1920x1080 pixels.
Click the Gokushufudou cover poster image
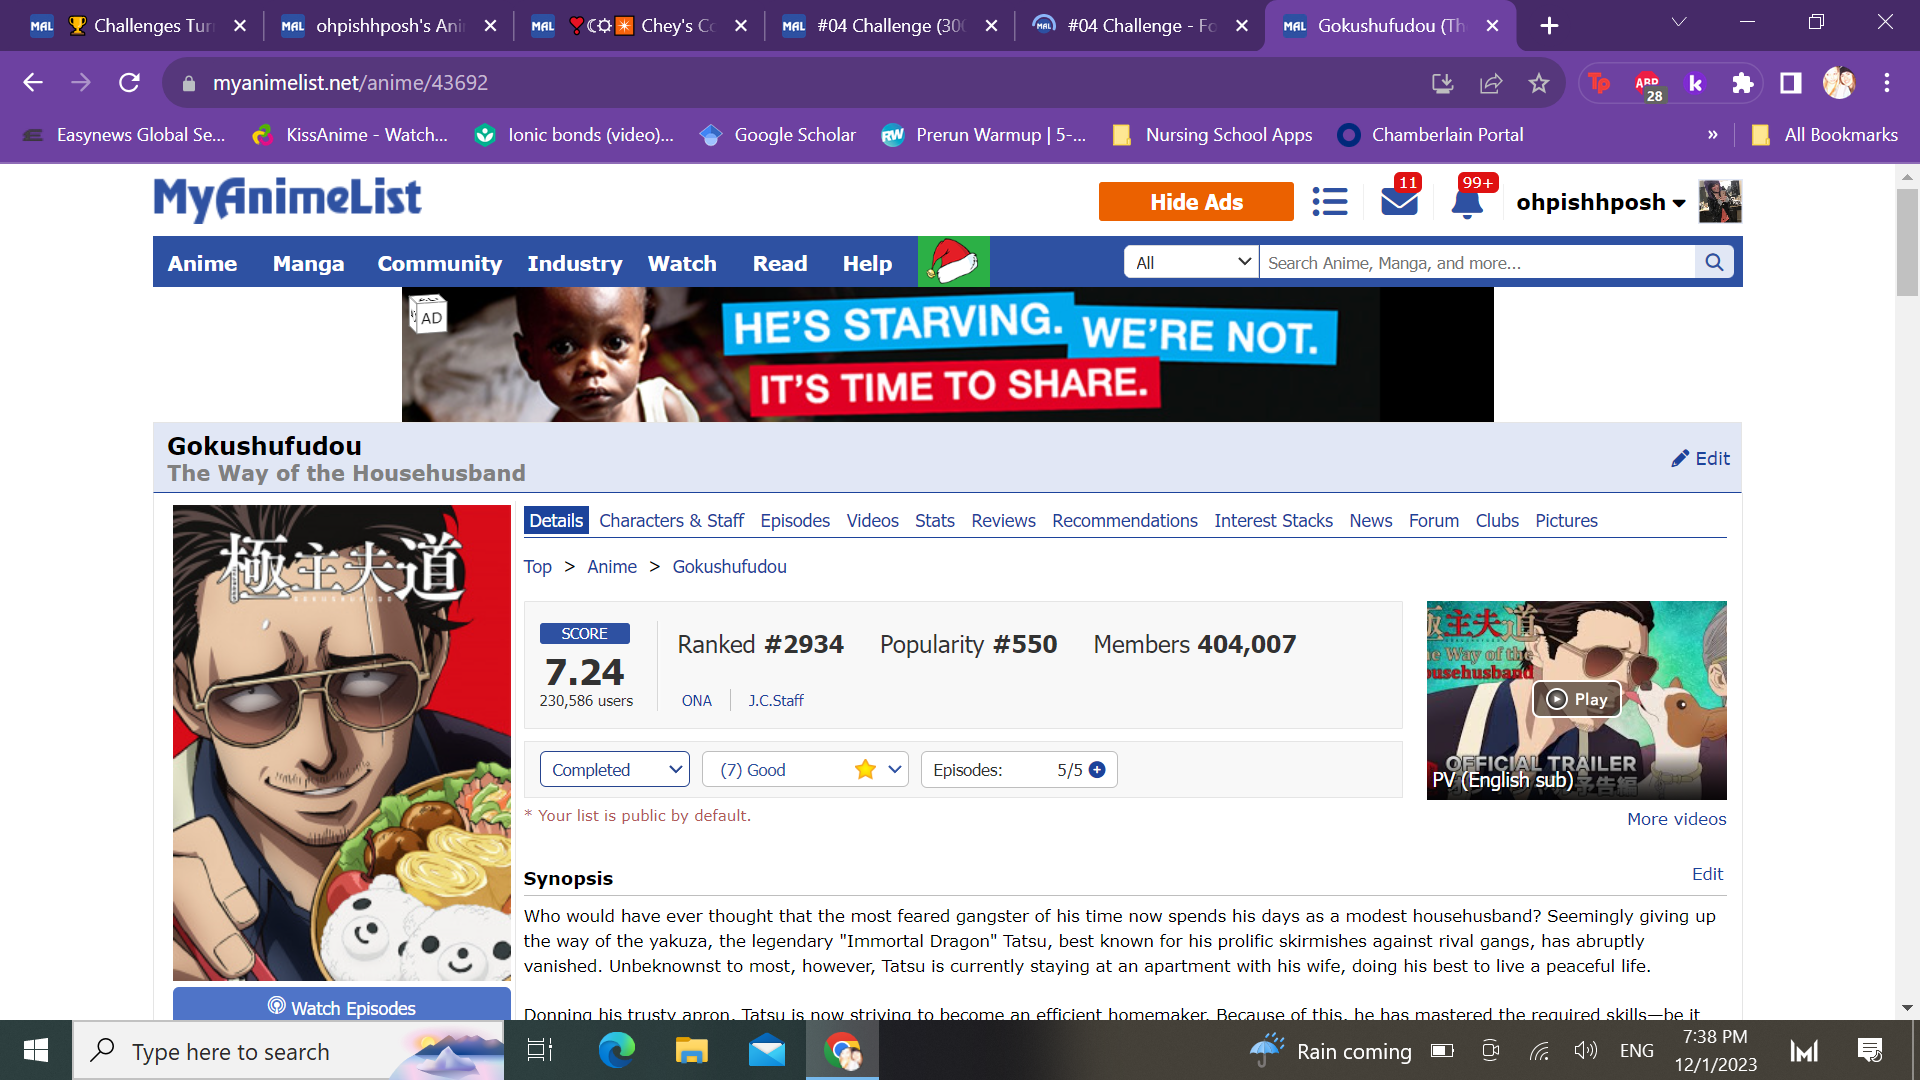tap(342, 742)
